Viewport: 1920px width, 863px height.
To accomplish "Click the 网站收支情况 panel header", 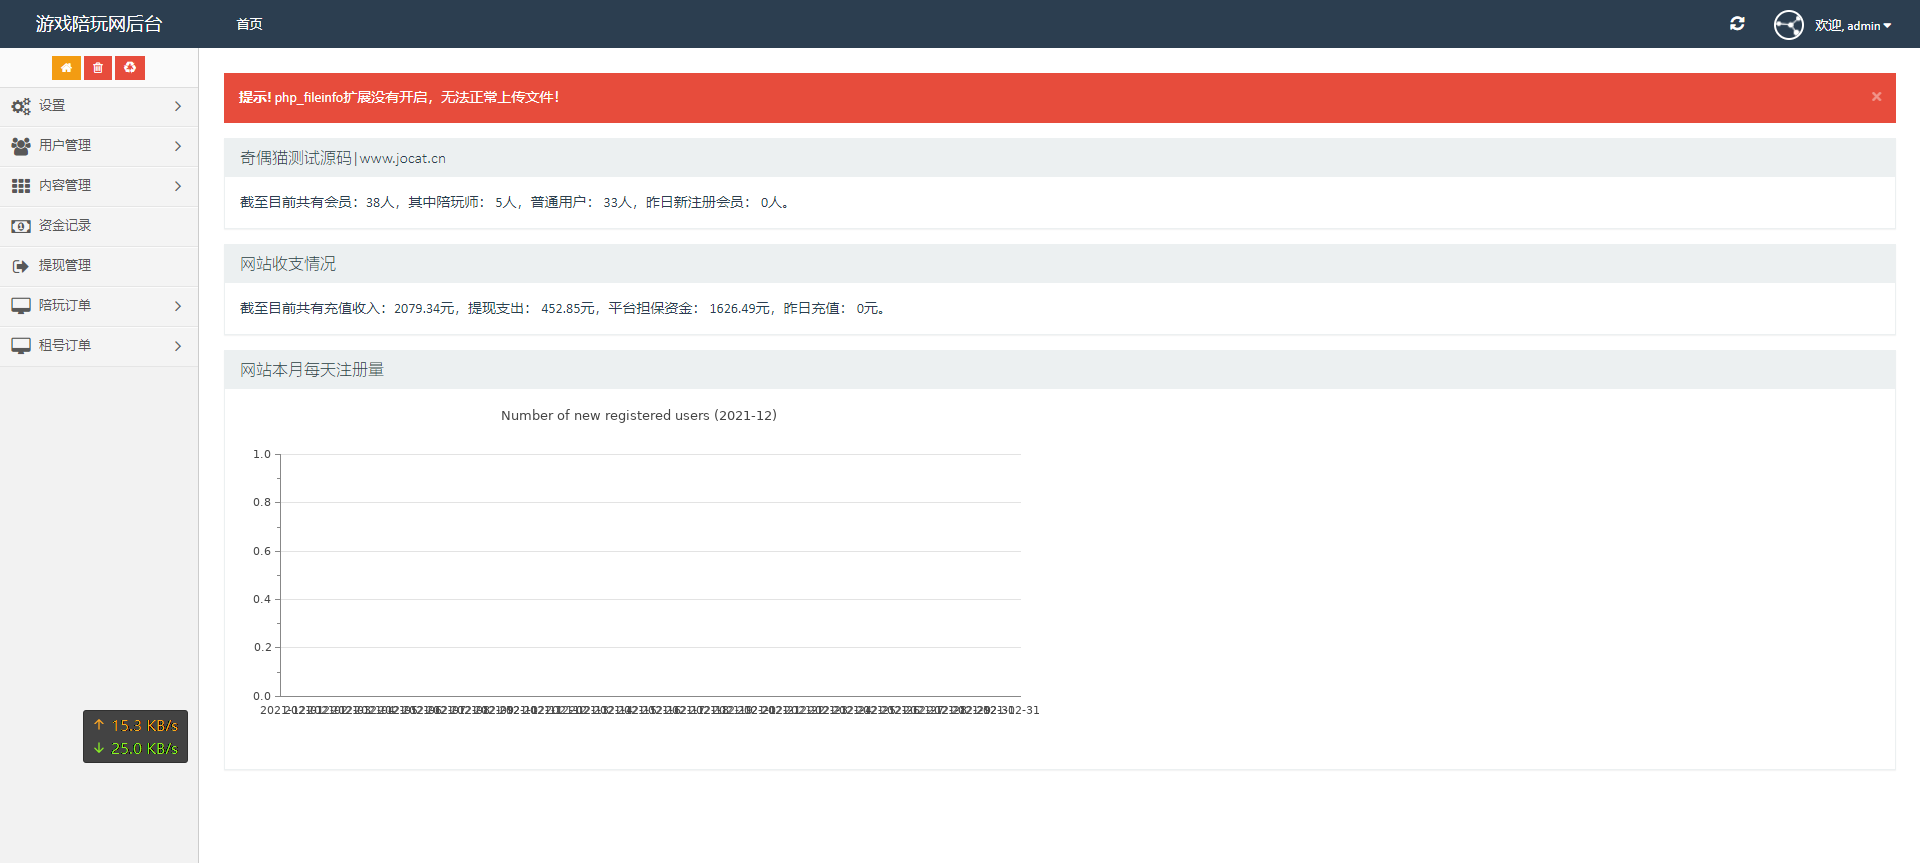I will [1059, 264].
